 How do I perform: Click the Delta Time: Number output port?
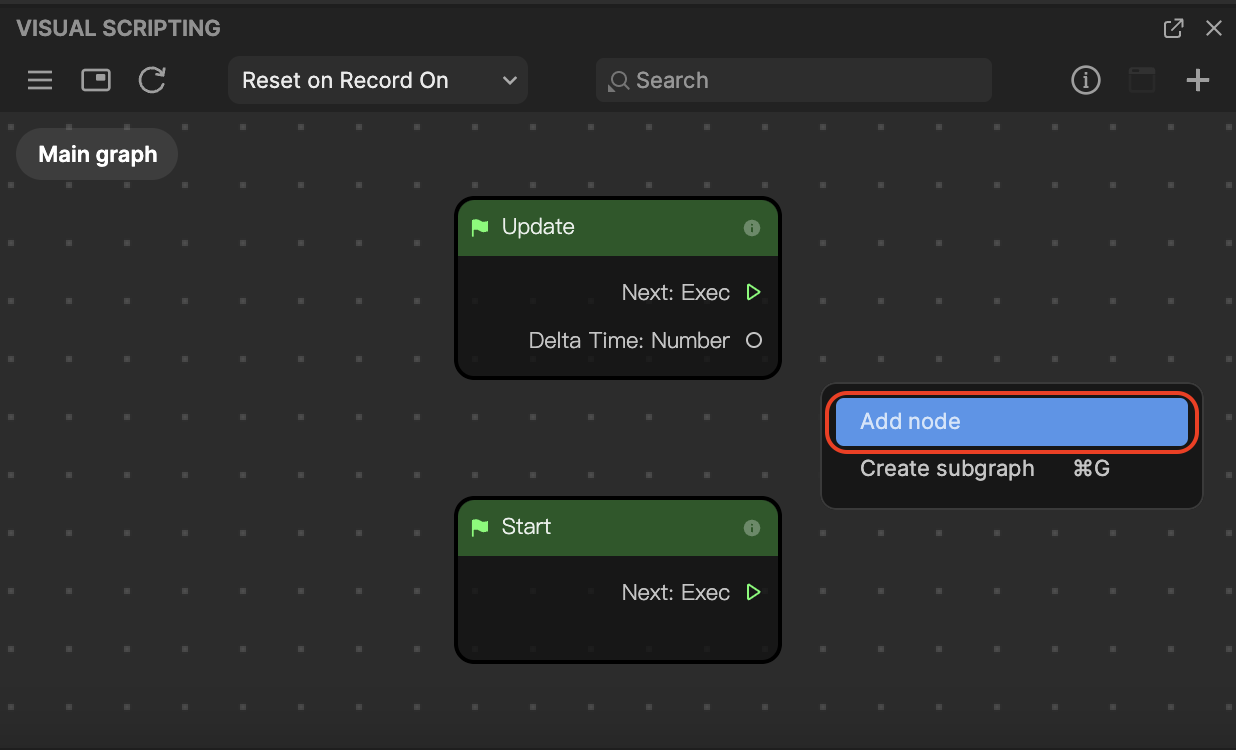pyautogui.click(x=754, y=341)
